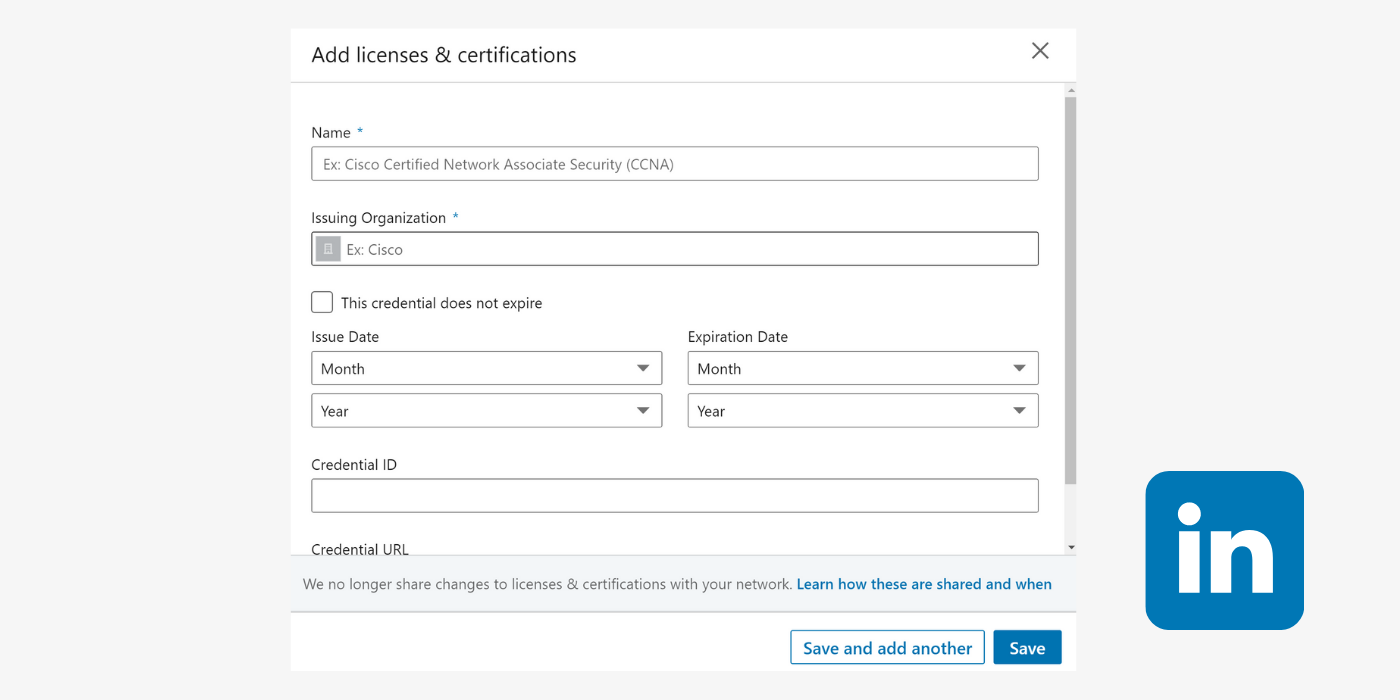Click the organization building icon
Viewport: 1400px width, 700px height.
click(328, 249)
